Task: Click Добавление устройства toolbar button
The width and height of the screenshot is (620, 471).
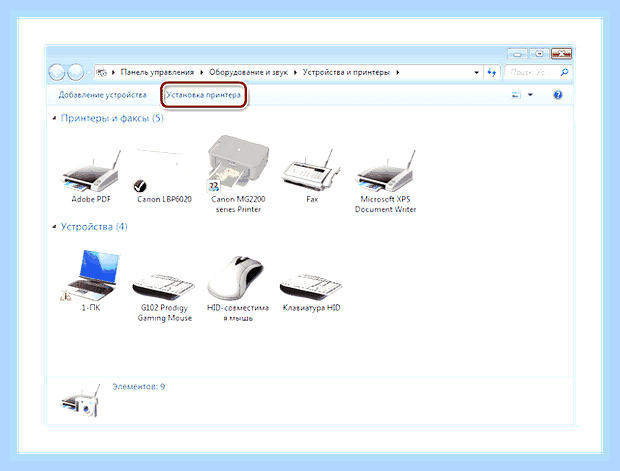Action: pos(102,95)
